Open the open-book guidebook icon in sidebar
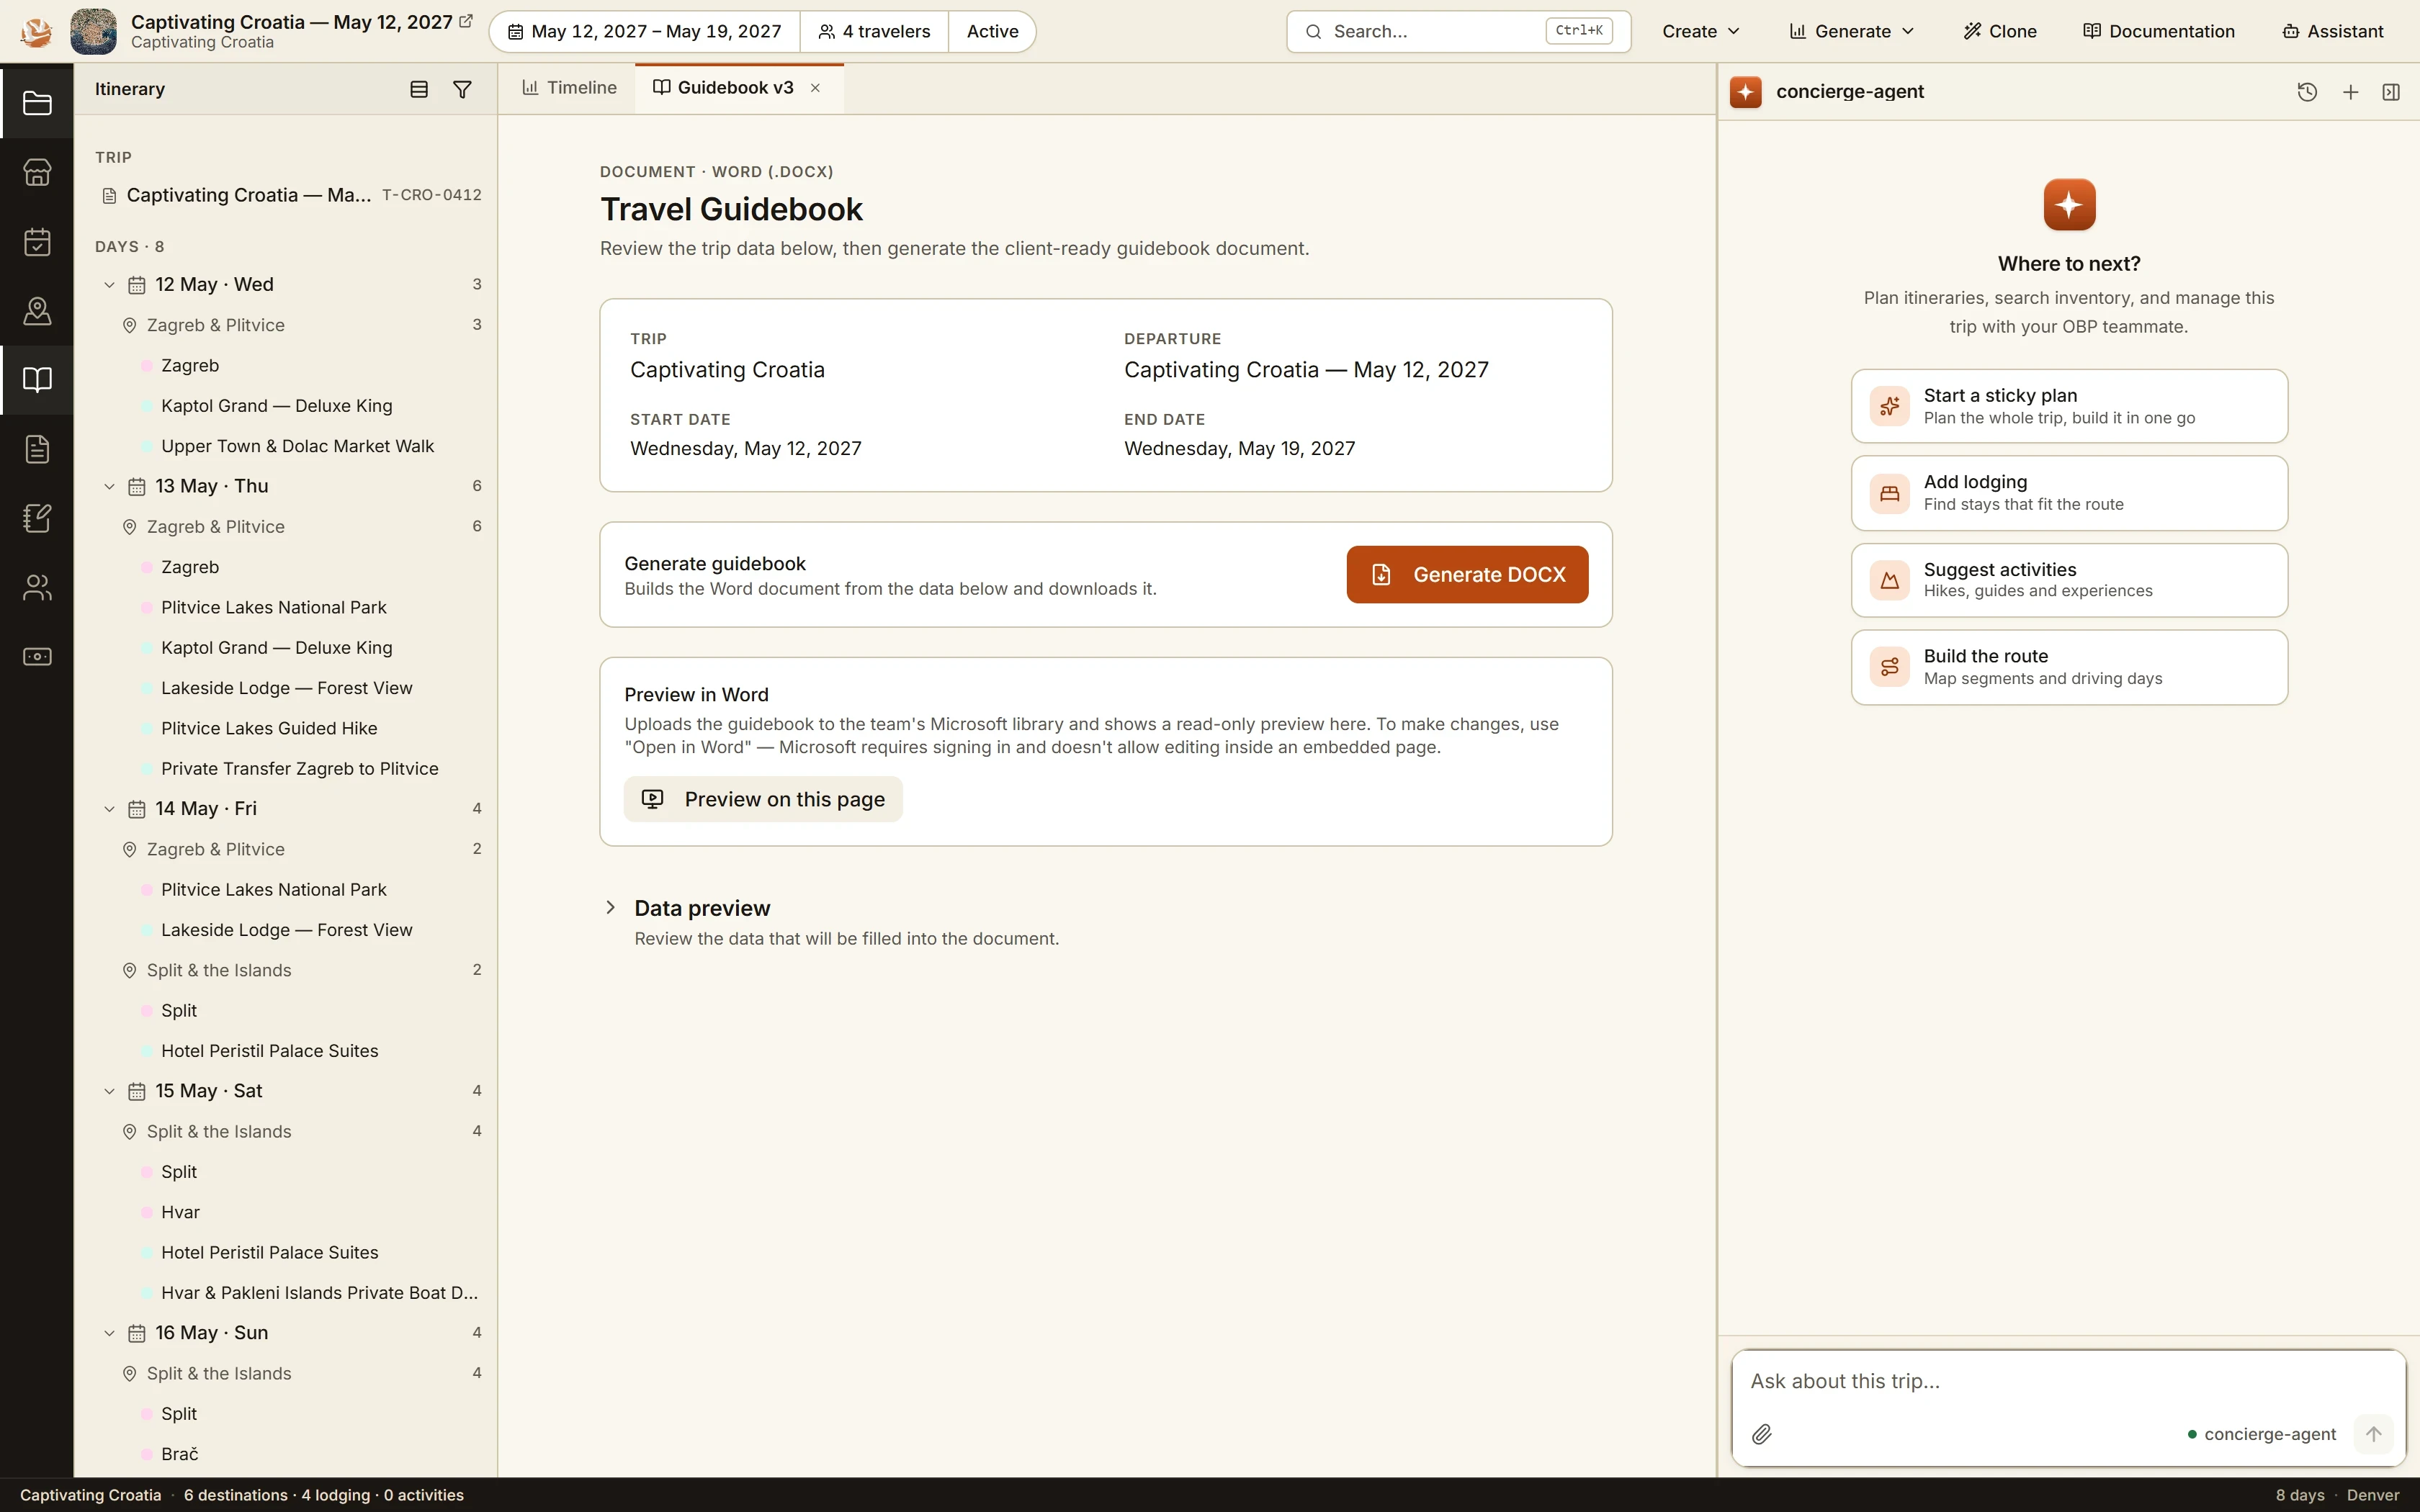 [x=37, y=380]
